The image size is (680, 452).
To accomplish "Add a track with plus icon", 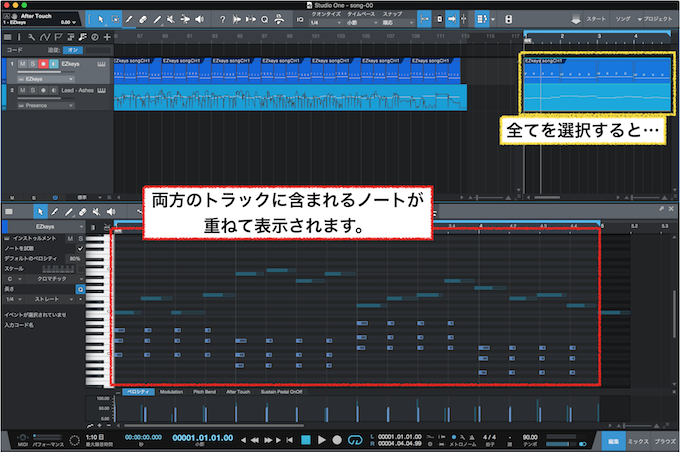I will (x=107, y=37).
